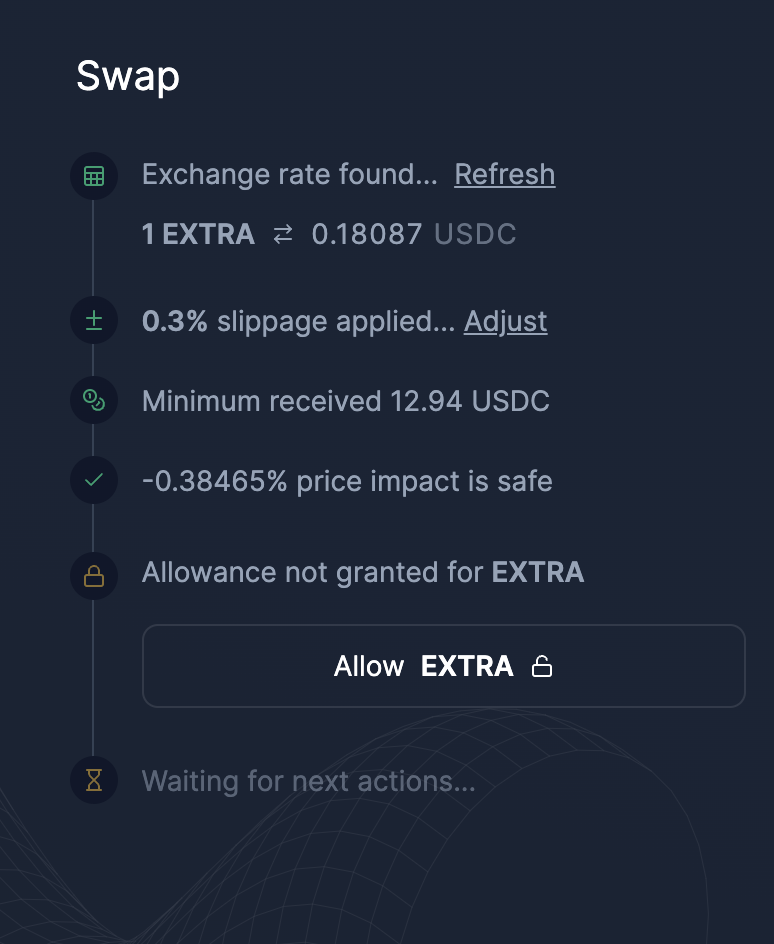The width and height of the screenshot is (774, 944).
Task: Click the hourglass waiting icon
Action: click(94, 780)
